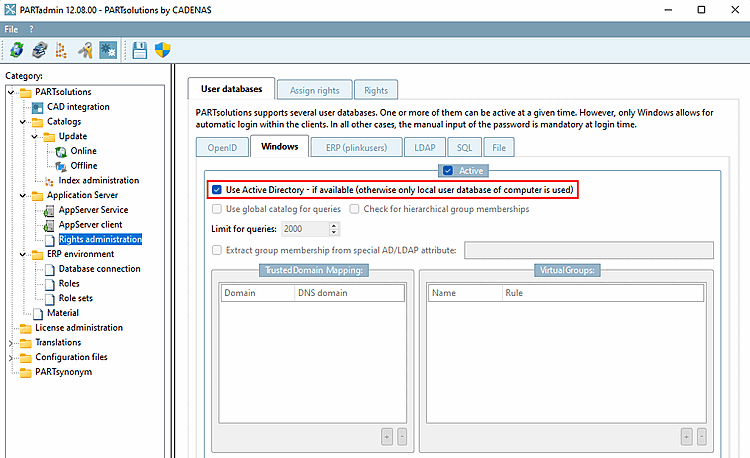750x458 pixels.
Task: Click the blue-yellow shield admin icon
Action: pos(163,50)
